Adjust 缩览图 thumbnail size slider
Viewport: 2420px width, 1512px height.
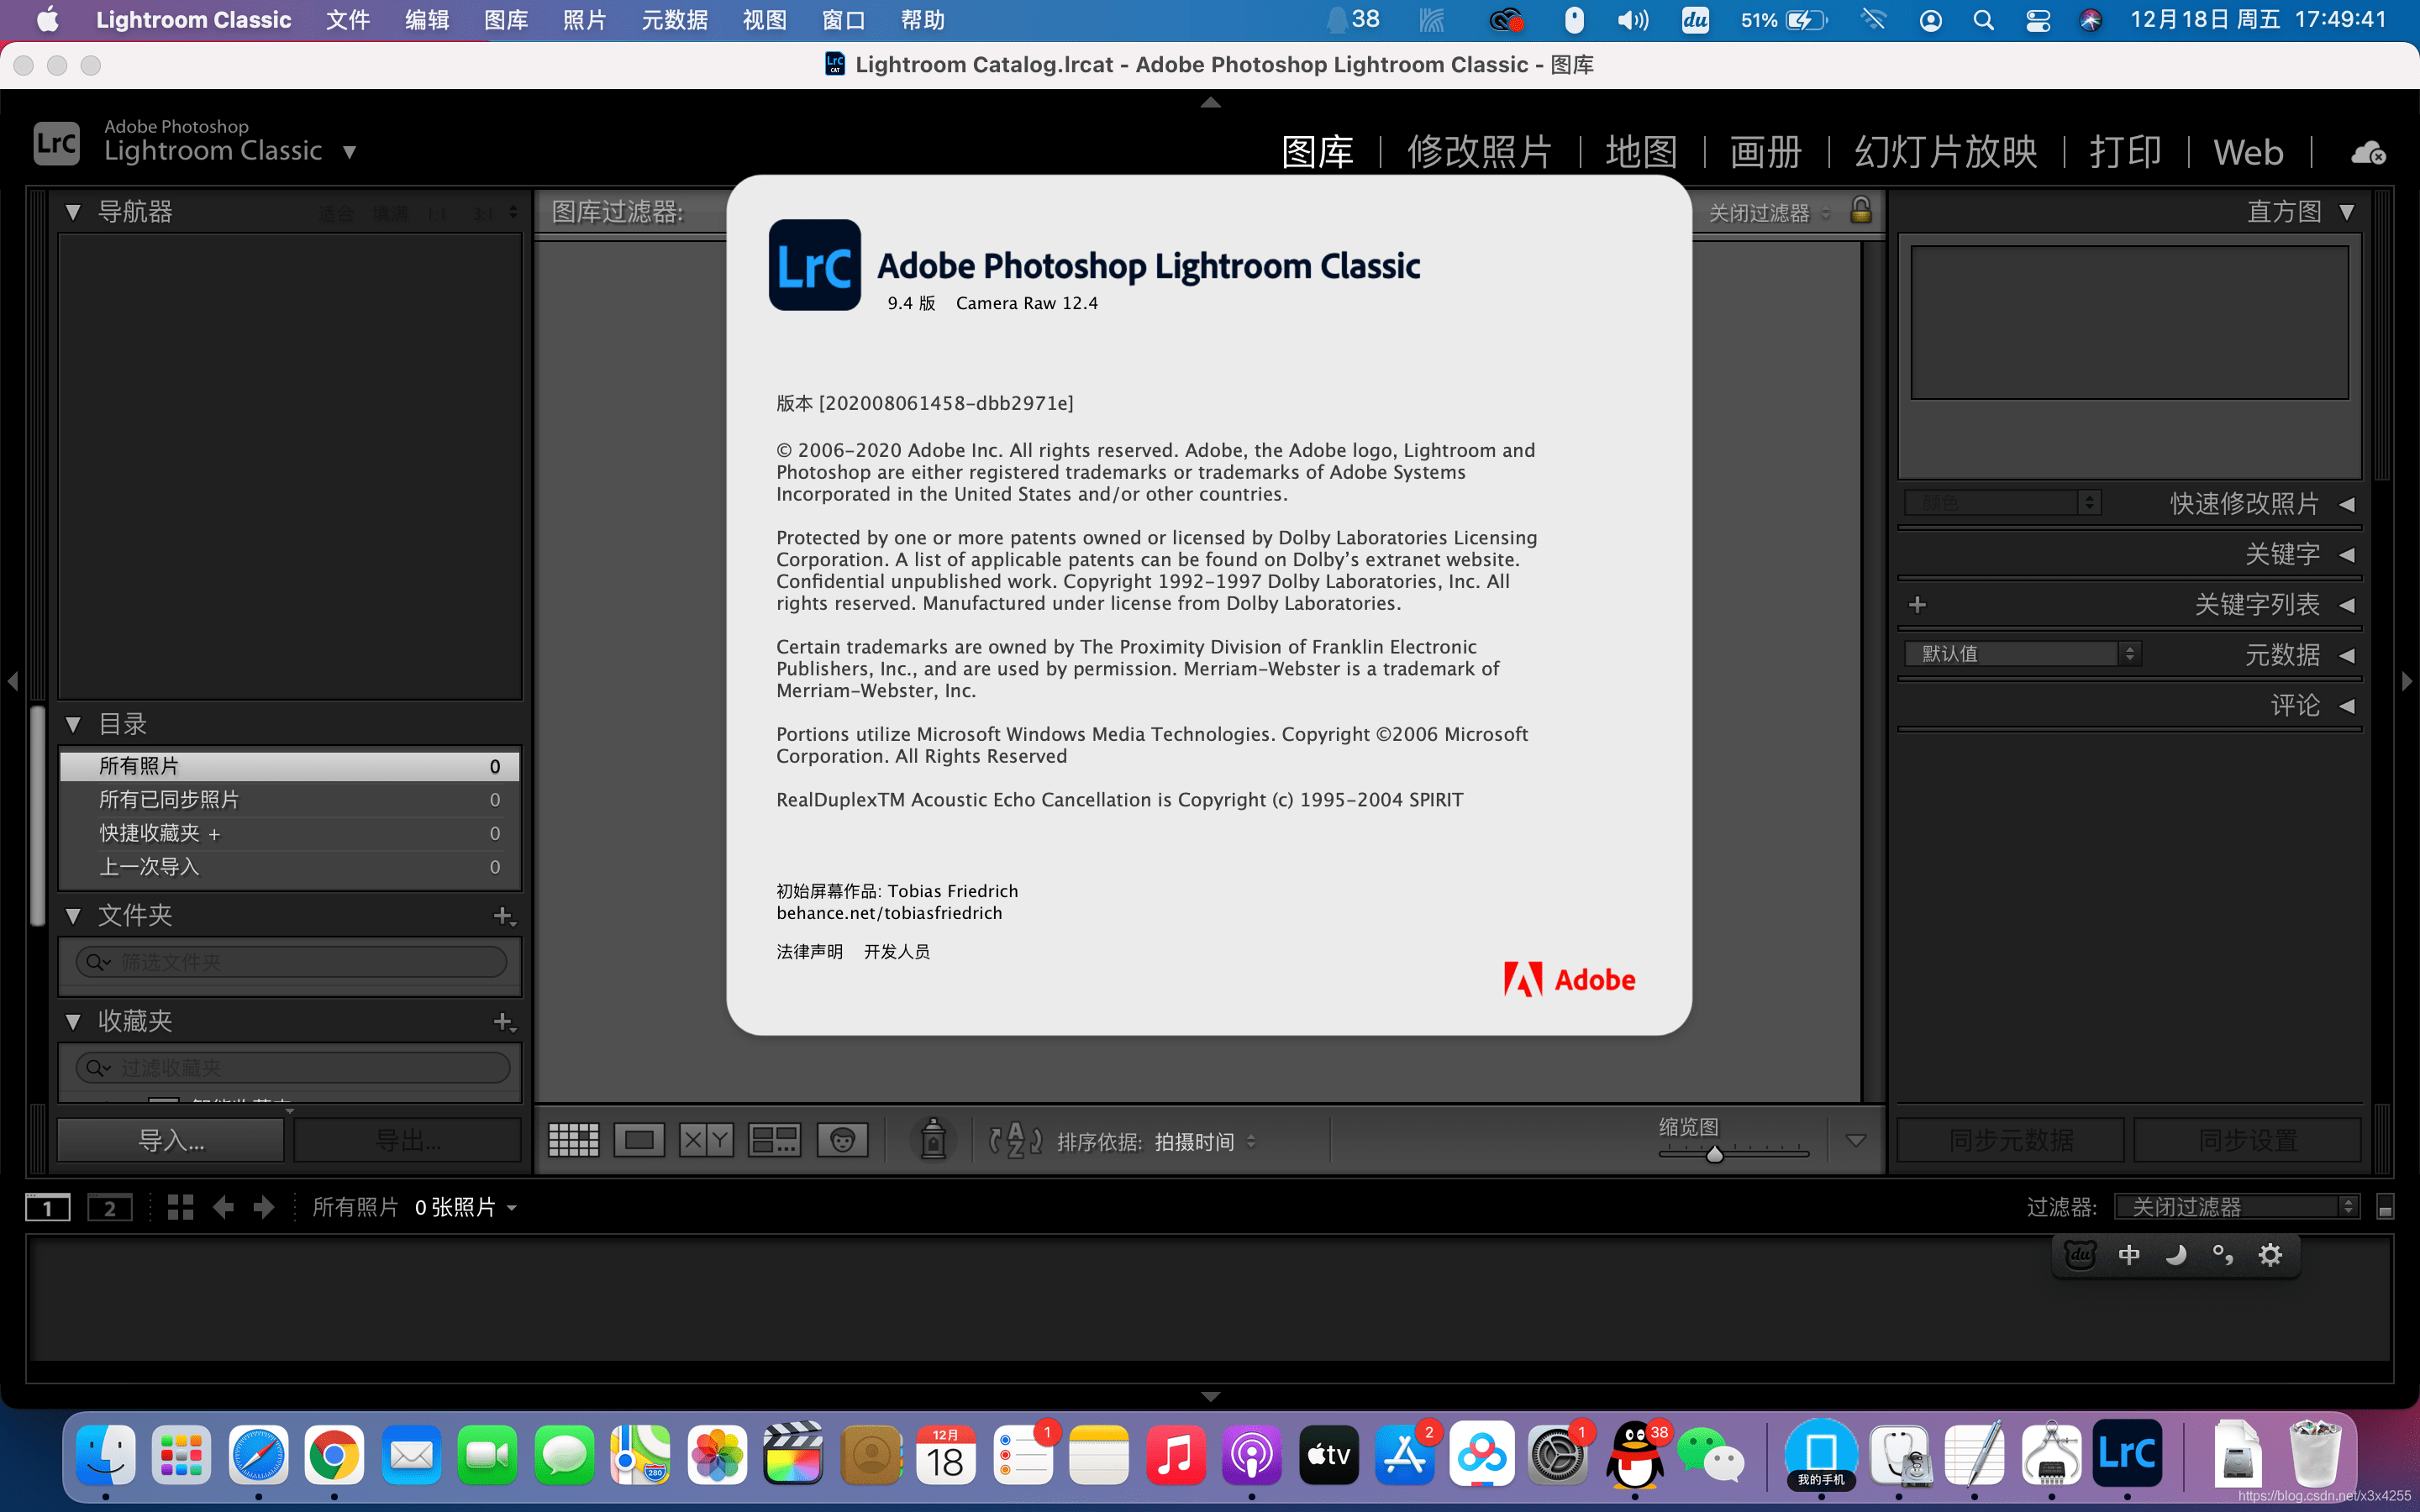1714,1154
